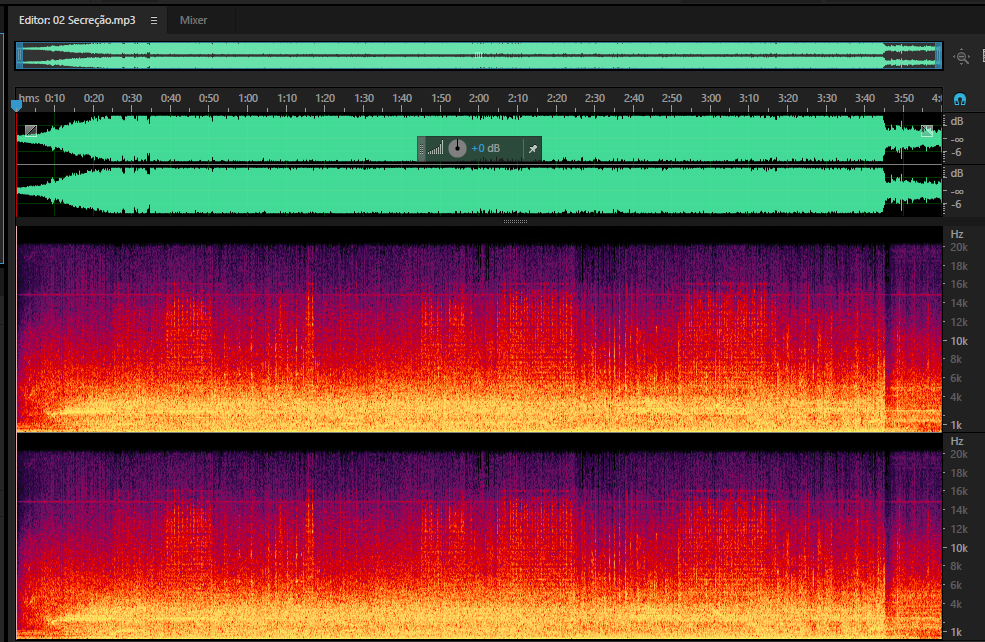Click the zoom out full navigator icon
The image size is (985, 642).
pos(962,57)
